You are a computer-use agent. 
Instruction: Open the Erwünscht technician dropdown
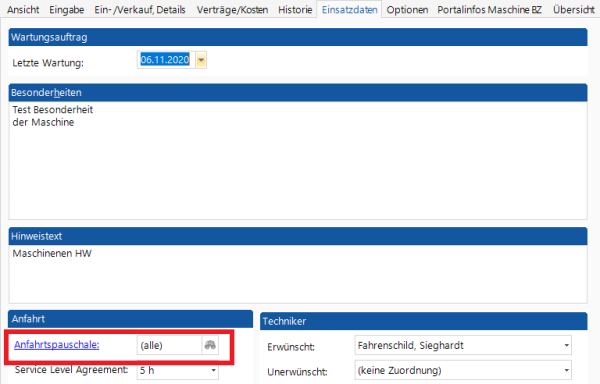566,345
